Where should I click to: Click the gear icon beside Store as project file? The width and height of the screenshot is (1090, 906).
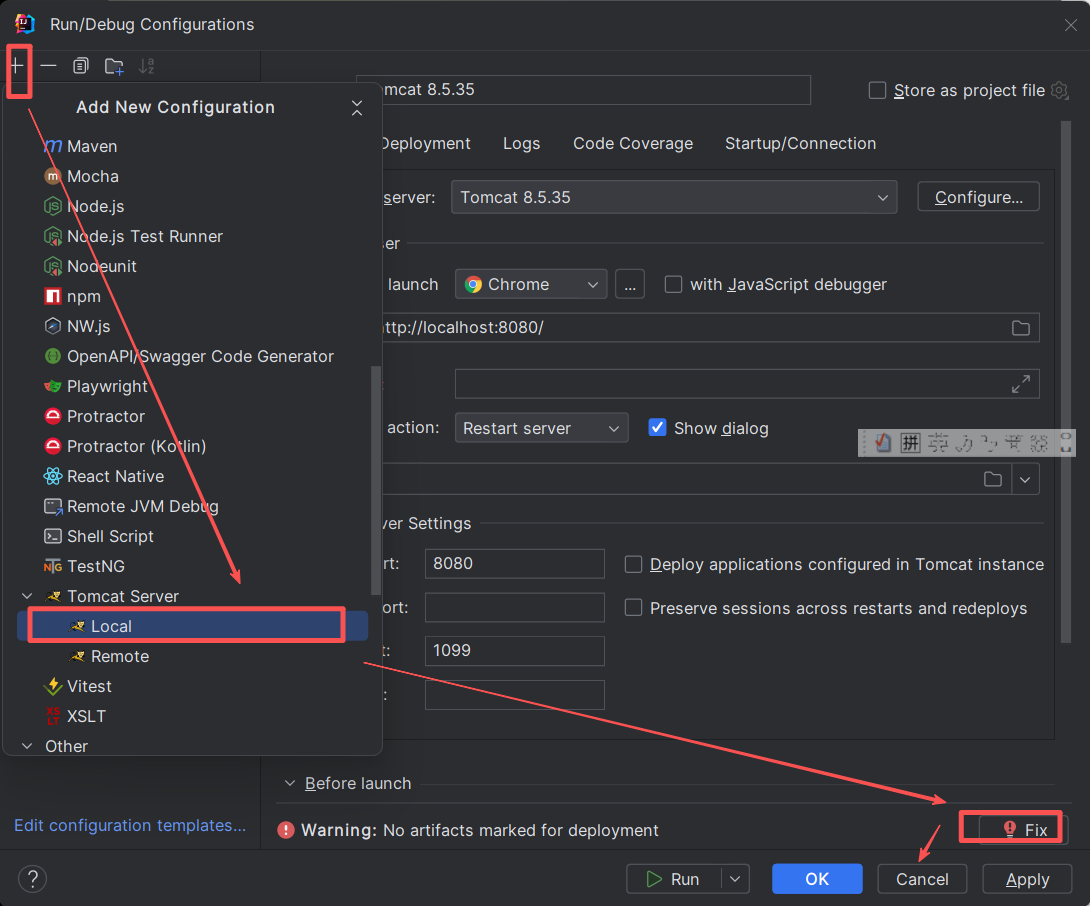pyautogui.click(x=1059, y=90)
